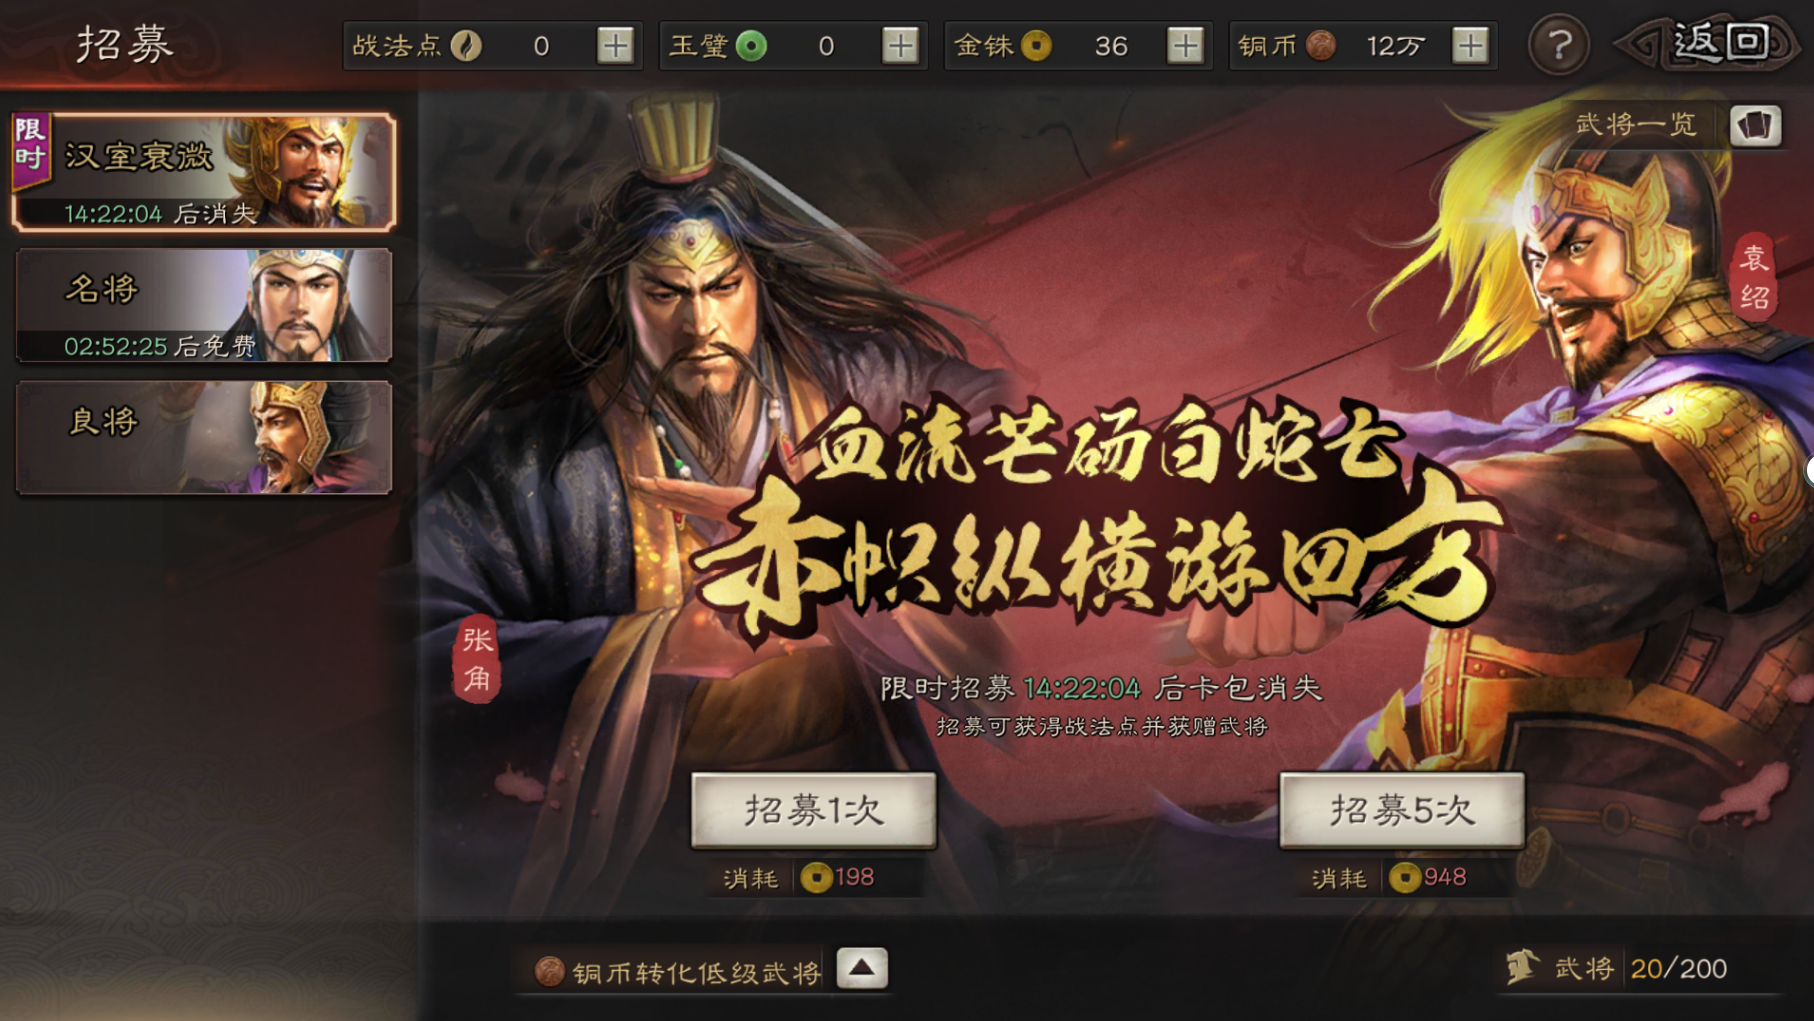Open help question mark icon
The image size is (1814, 1021).
(x=1558, y=45)
